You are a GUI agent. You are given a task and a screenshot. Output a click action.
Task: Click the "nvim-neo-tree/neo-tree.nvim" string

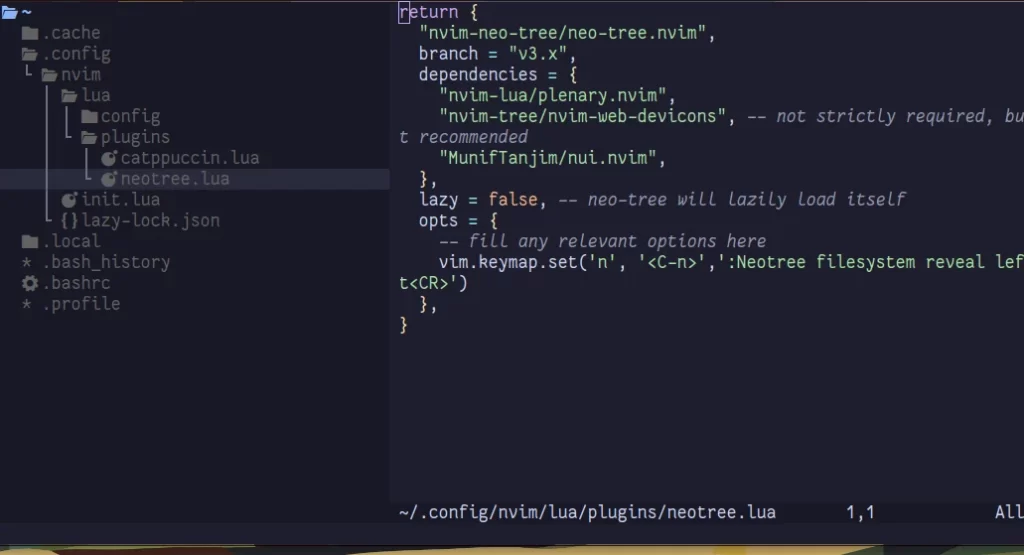[x=563, y=33]
